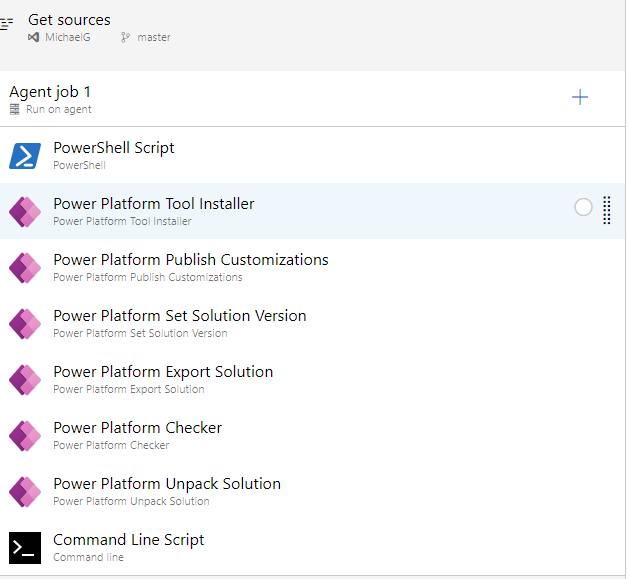Viewport: 629px width, 579px height.
Task: Select Power Platform Checker task
Action: tap(312, 435)
